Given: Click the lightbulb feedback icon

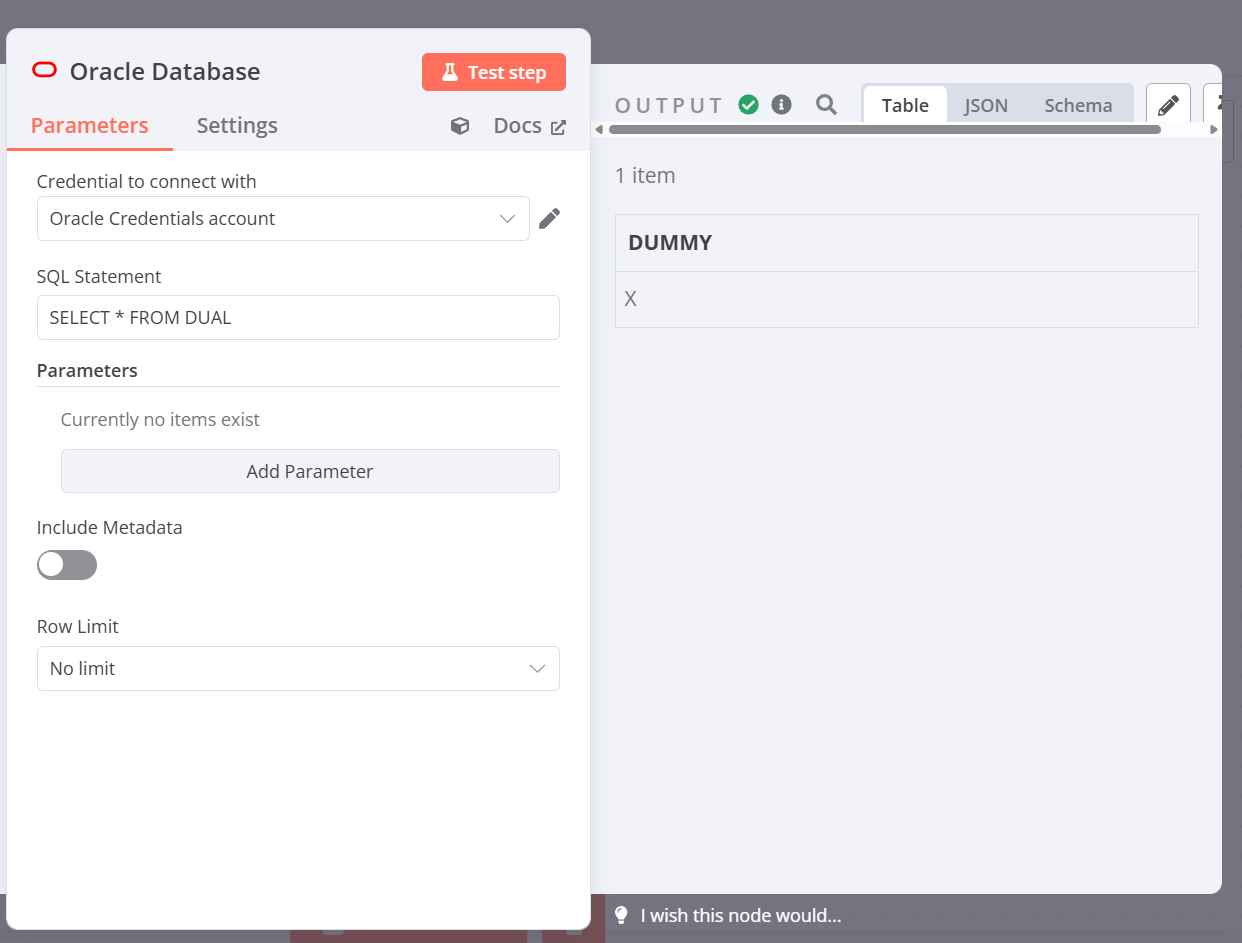Looking at the screenshot, I should coord(621,914).
